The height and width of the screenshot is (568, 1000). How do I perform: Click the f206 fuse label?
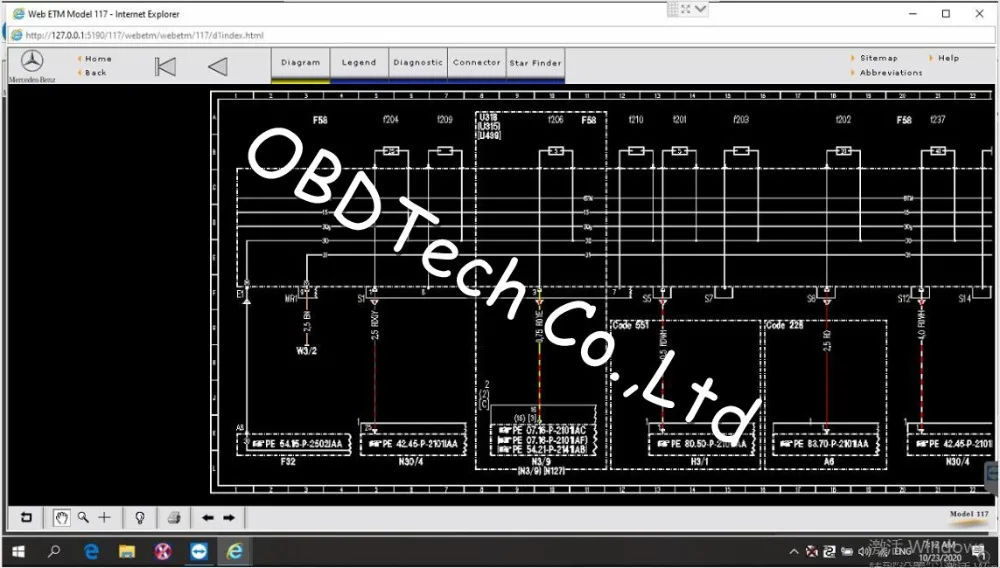pyautogui.click(x=555, y=120)
